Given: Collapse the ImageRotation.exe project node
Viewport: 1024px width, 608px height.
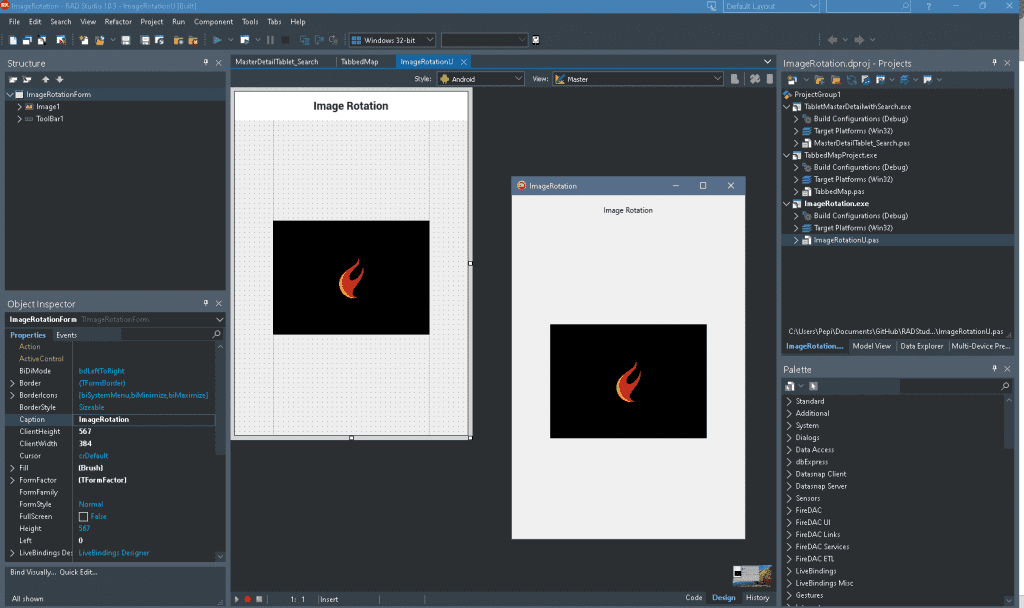Looking at the screenshot, I should coord(787,204).
